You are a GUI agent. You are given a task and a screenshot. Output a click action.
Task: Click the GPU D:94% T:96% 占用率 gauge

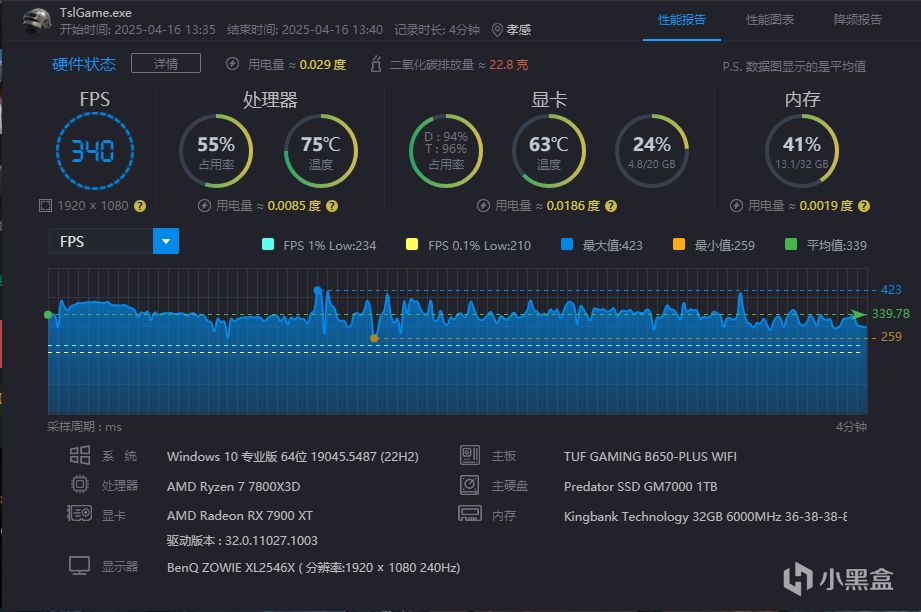pos(446,151)
